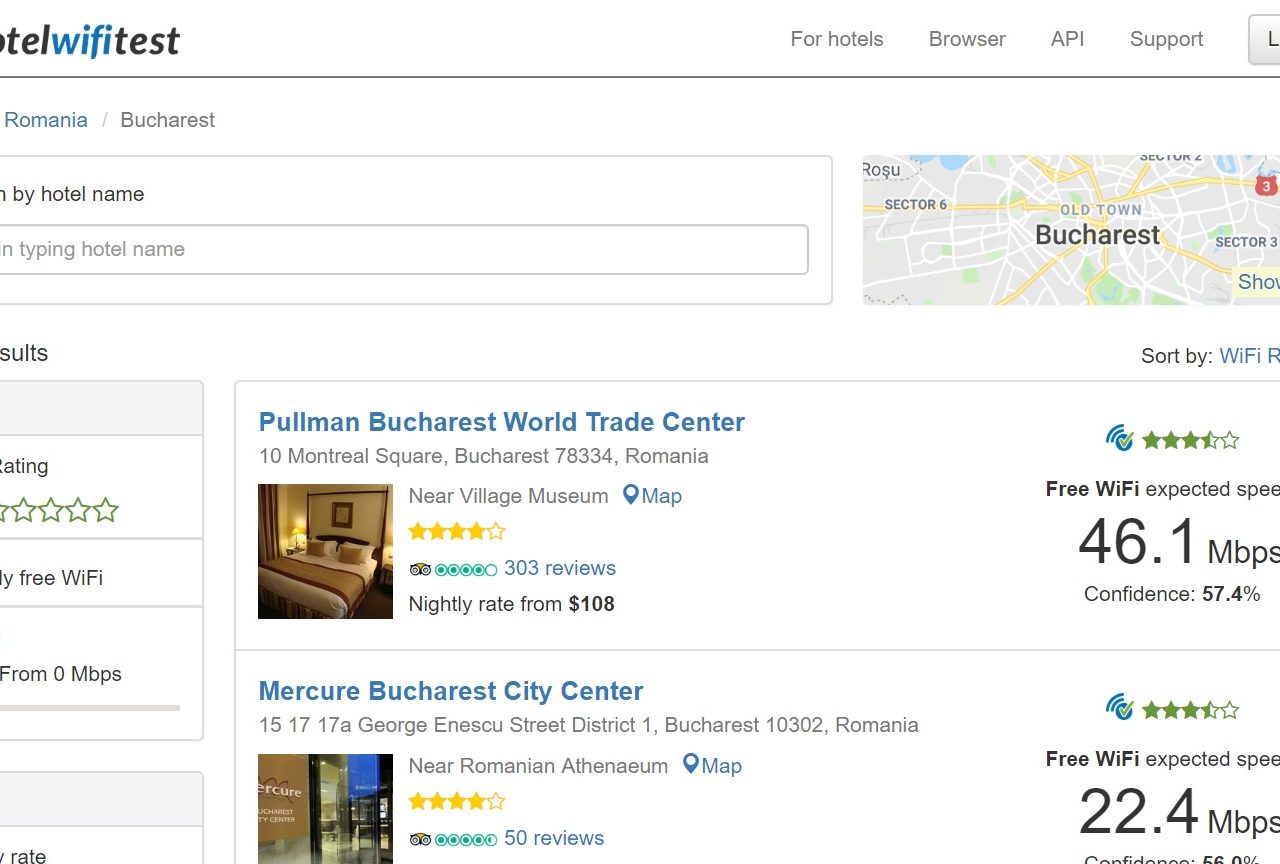The width and height of the screenshot is (1280, 864).
Task: Open Pullman Bucharest World Trade Center listing
Action: (x=501, y=422)
